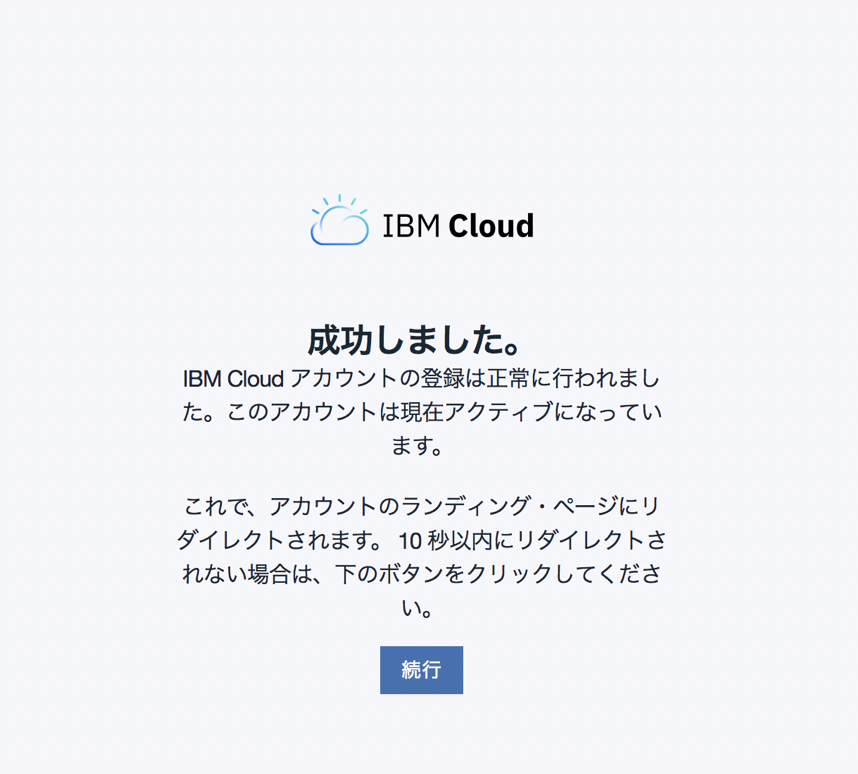The width and height of the screenshot is (858, 774).
Task: Click the bold 'Cloud' word in the logo
Action: (x=491, y=226)
